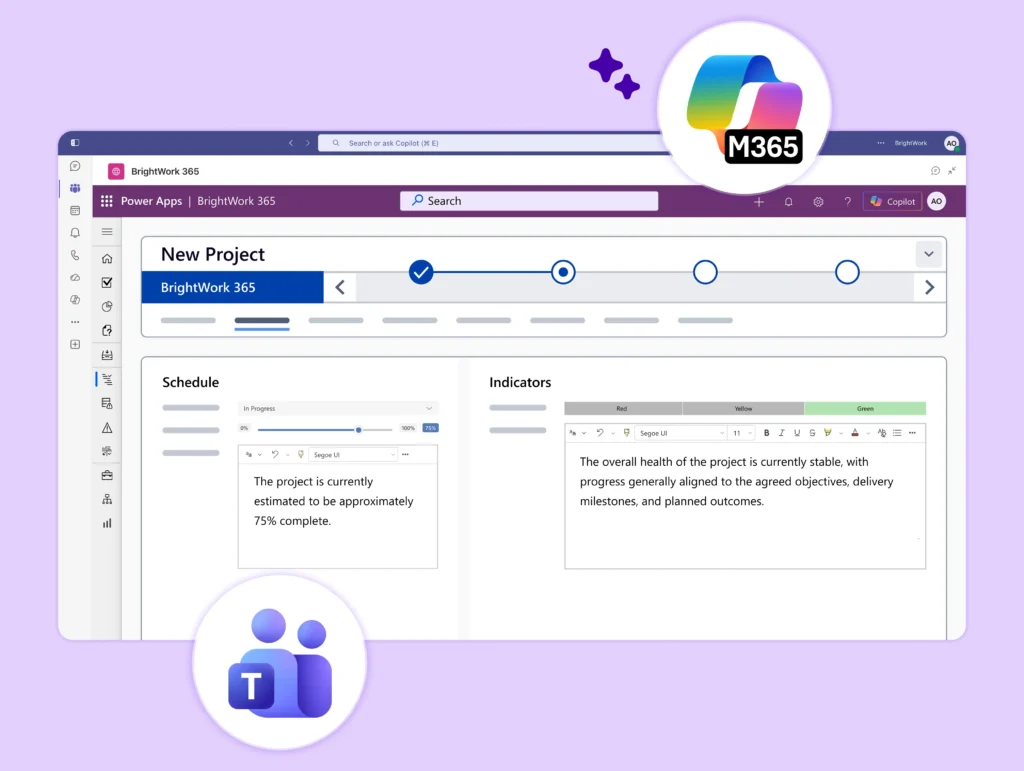
Task: Apply red font color in Indicators editor
Action: (855, 433)
